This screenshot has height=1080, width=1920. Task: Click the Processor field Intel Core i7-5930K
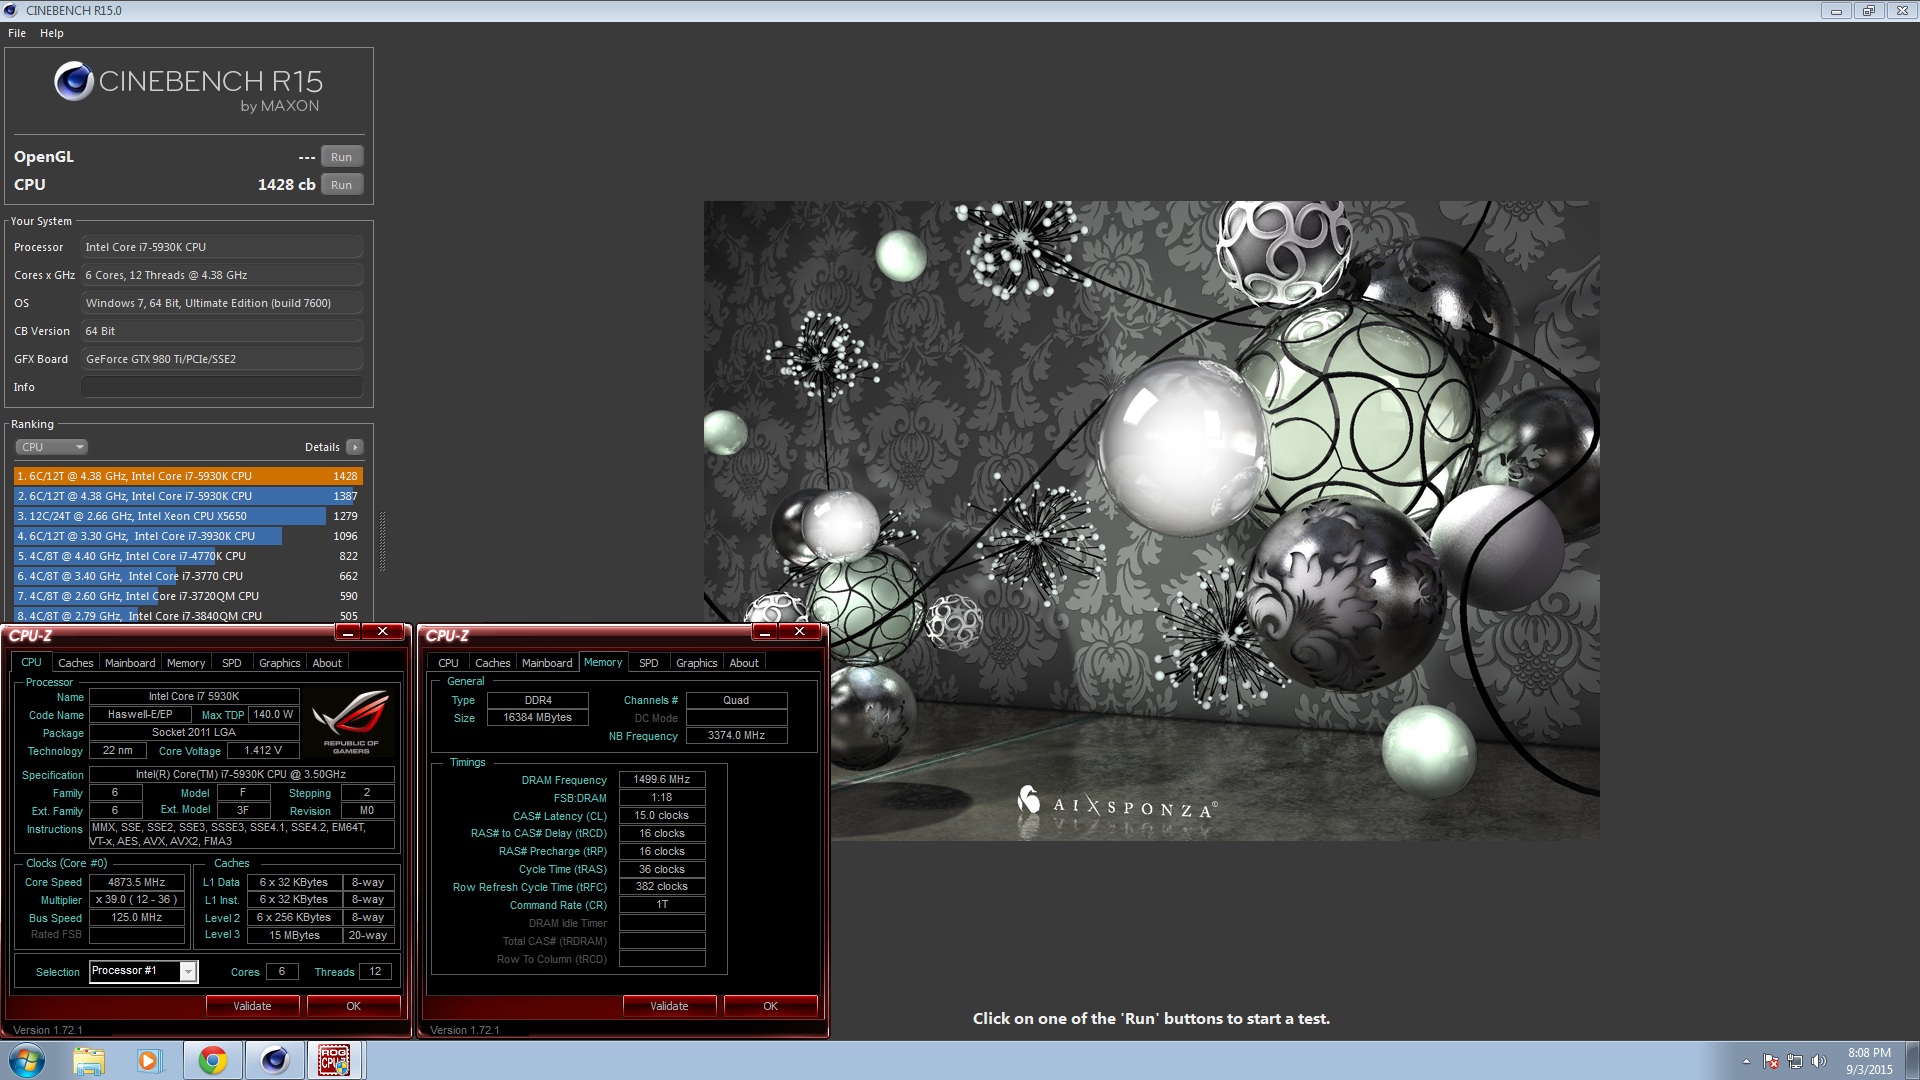point(222,247)
